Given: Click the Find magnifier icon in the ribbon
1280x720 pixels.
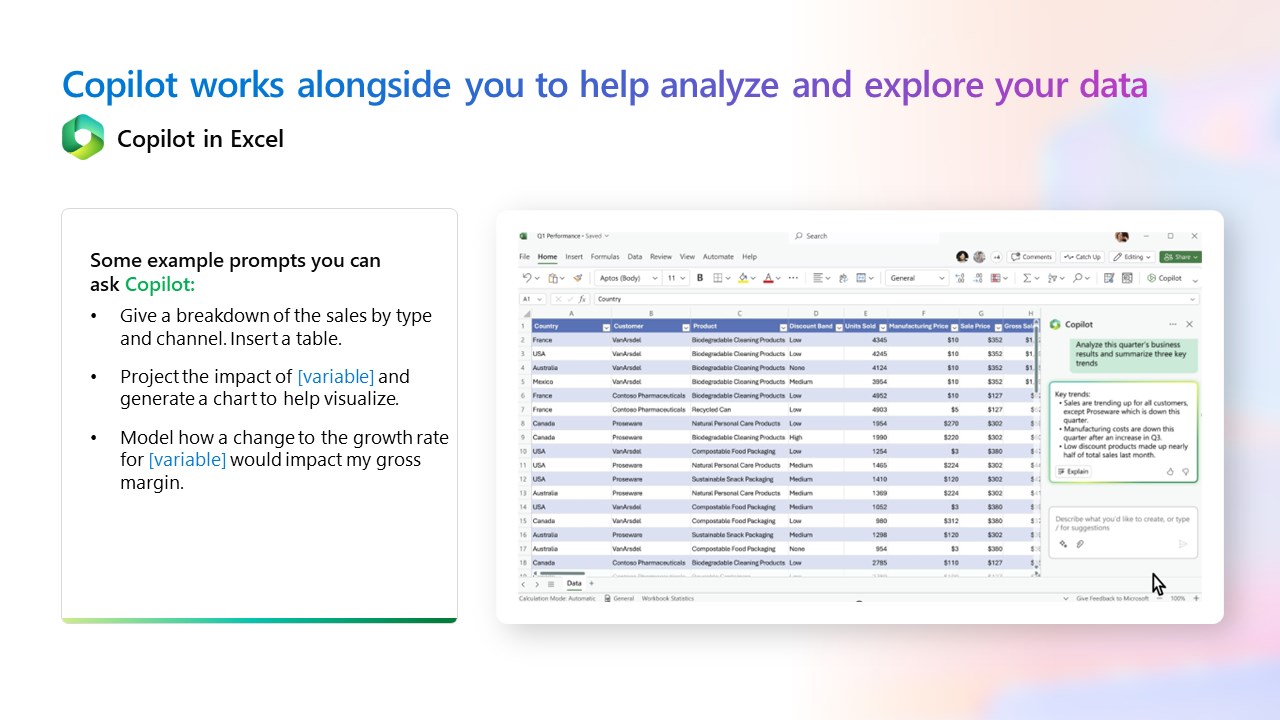Looking at the screenshot, I should (1078, 278).
